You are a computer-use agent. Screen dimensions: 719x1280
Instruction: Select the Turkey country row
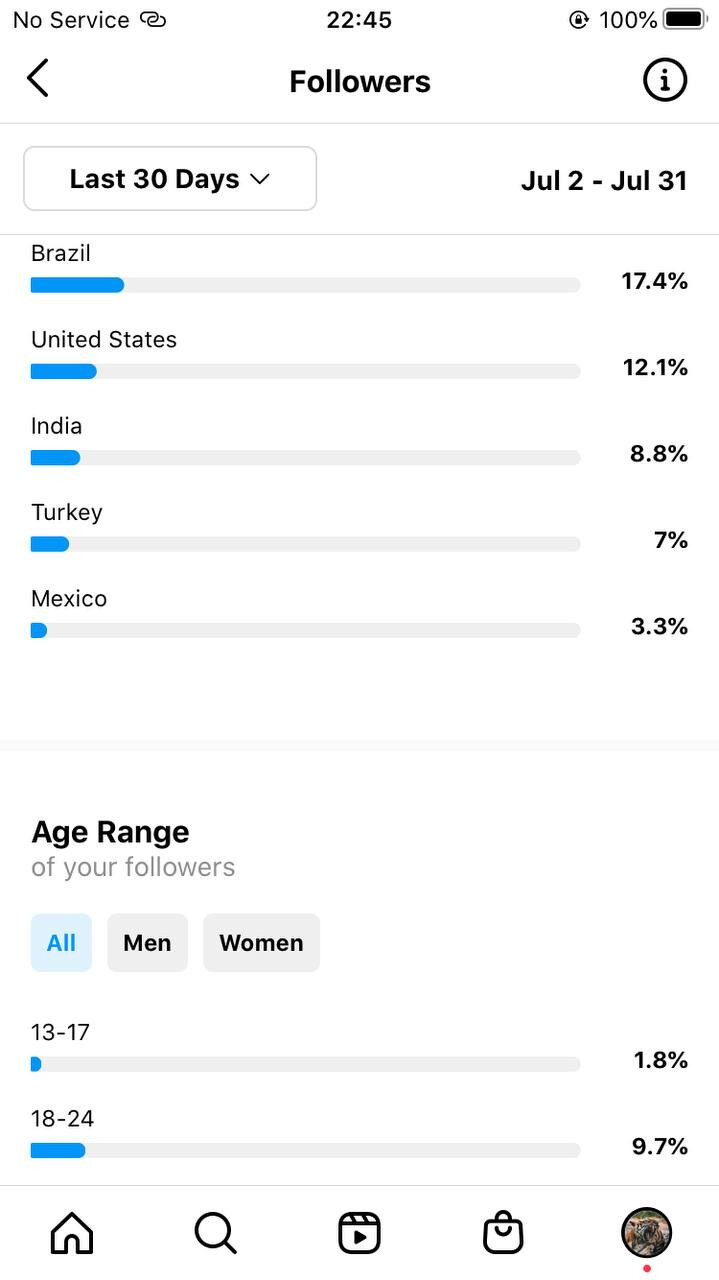tap(359, 528)
